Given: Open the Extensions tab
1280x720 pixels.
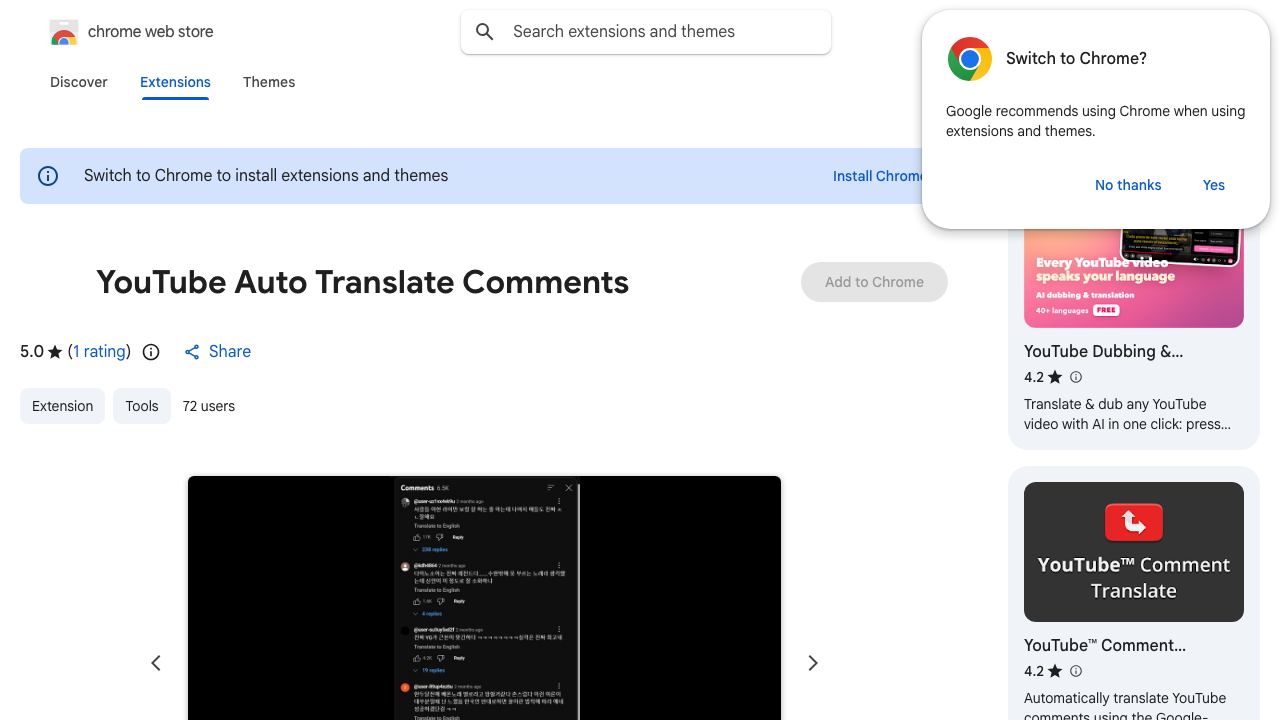Looking at the screenshot, I should pyautogui.click(x=175, y=82).
